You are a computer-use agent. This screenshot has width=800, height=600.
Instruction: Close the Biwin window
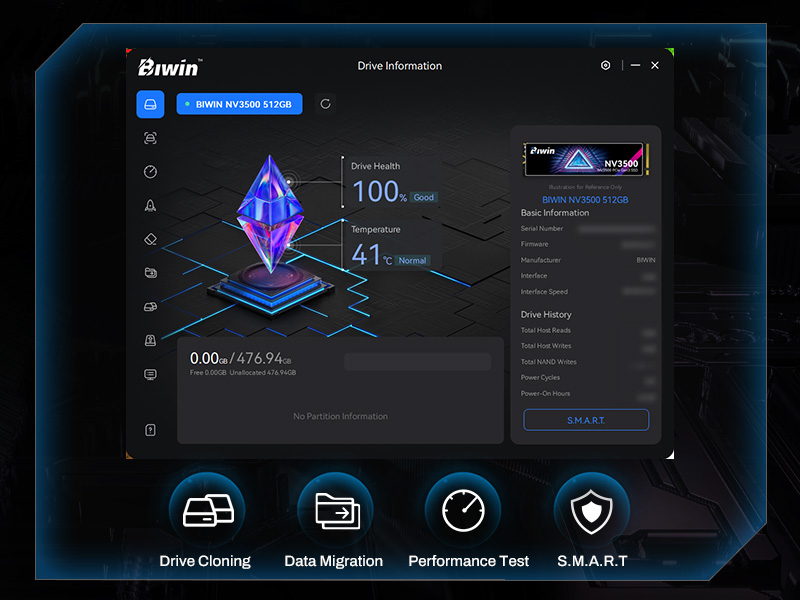tap(655, 65)
